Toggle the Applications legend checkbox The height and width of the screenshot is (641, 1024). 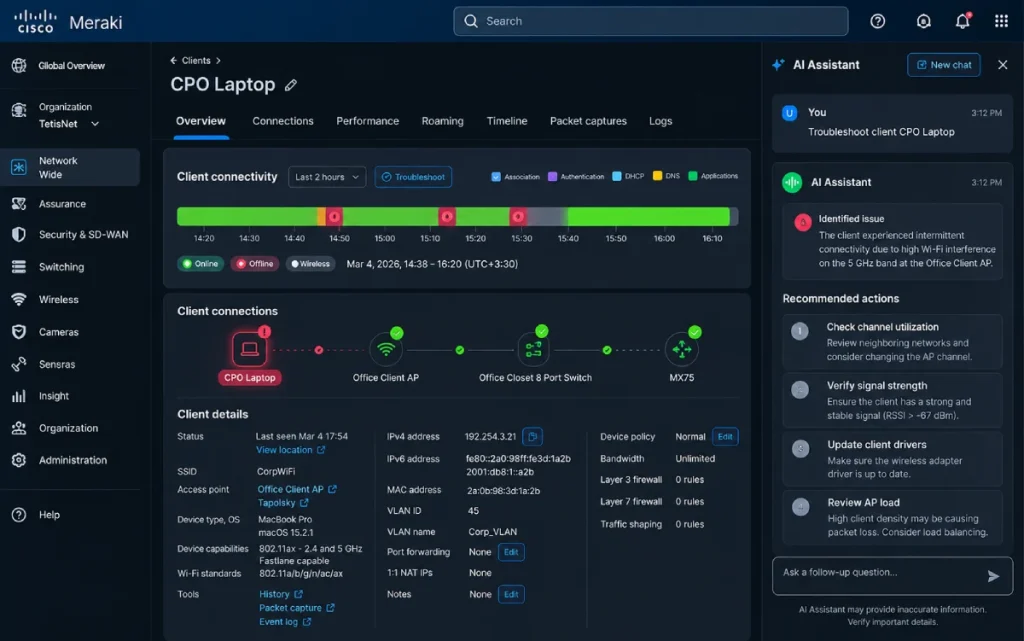[x=693, y=176]
